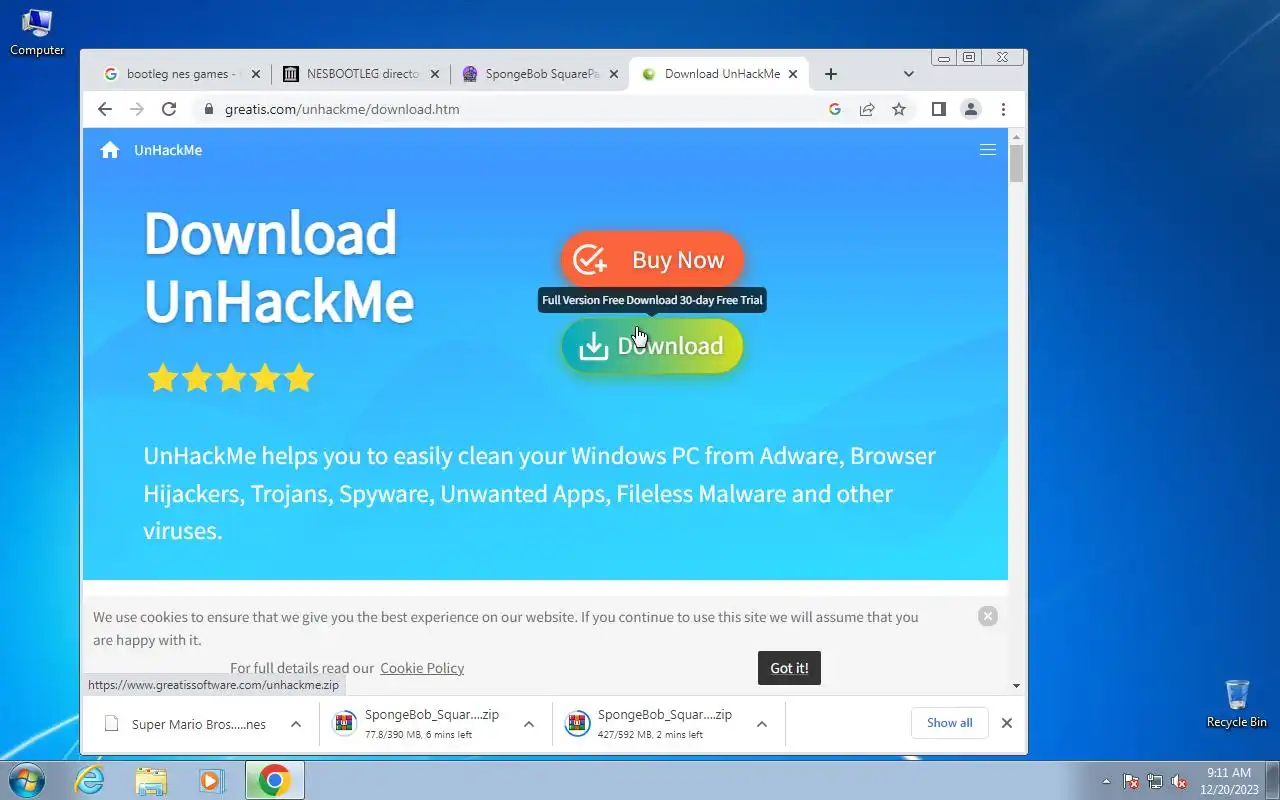Switch to SpongeBob SquarePants tab

click(542, 74)
